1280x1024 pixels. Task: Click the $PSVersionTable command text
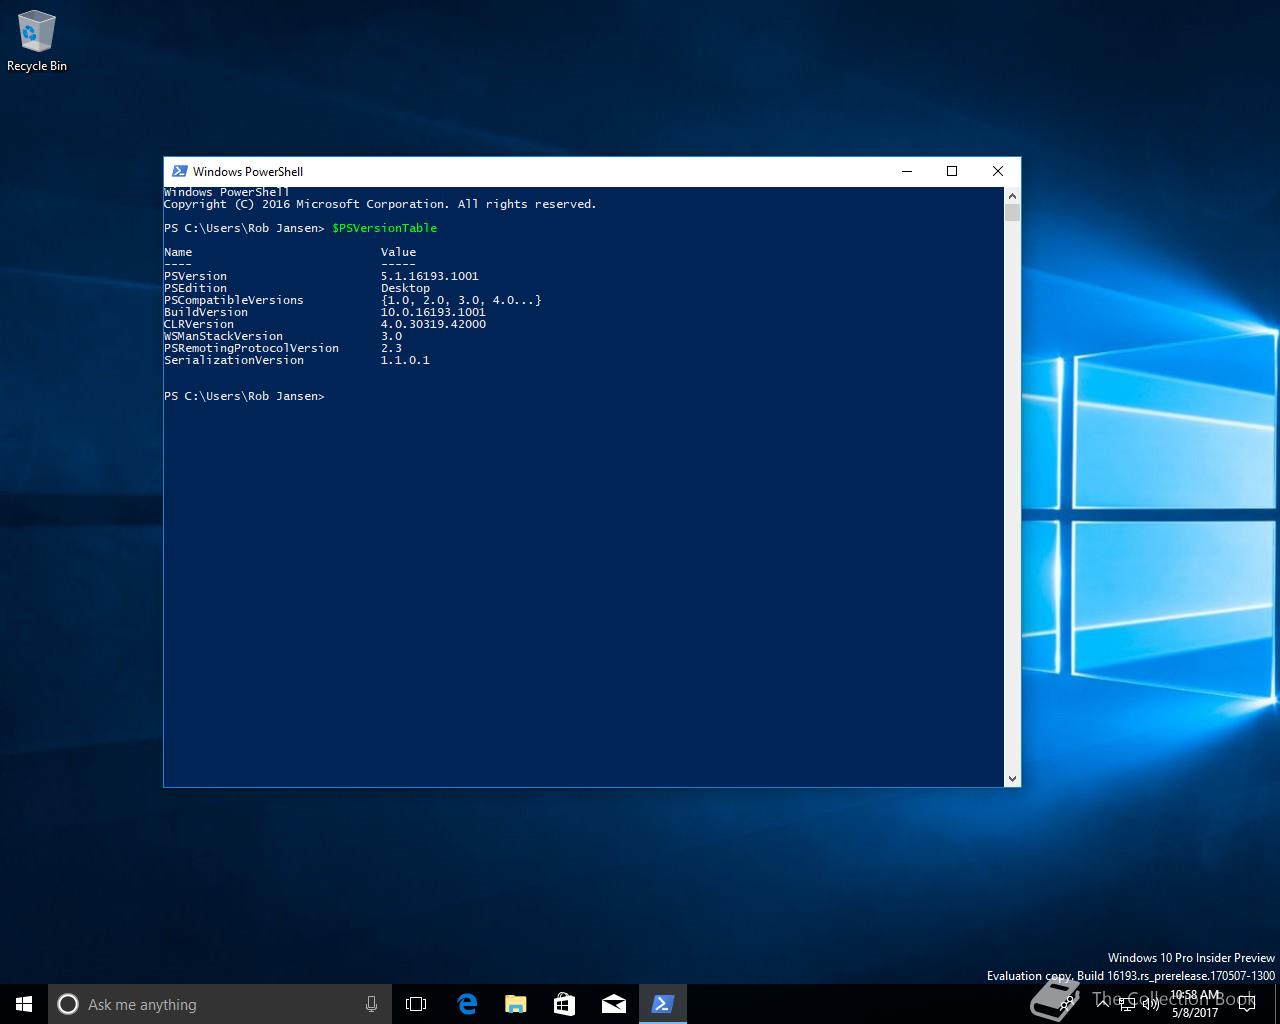tap(384, 228)
